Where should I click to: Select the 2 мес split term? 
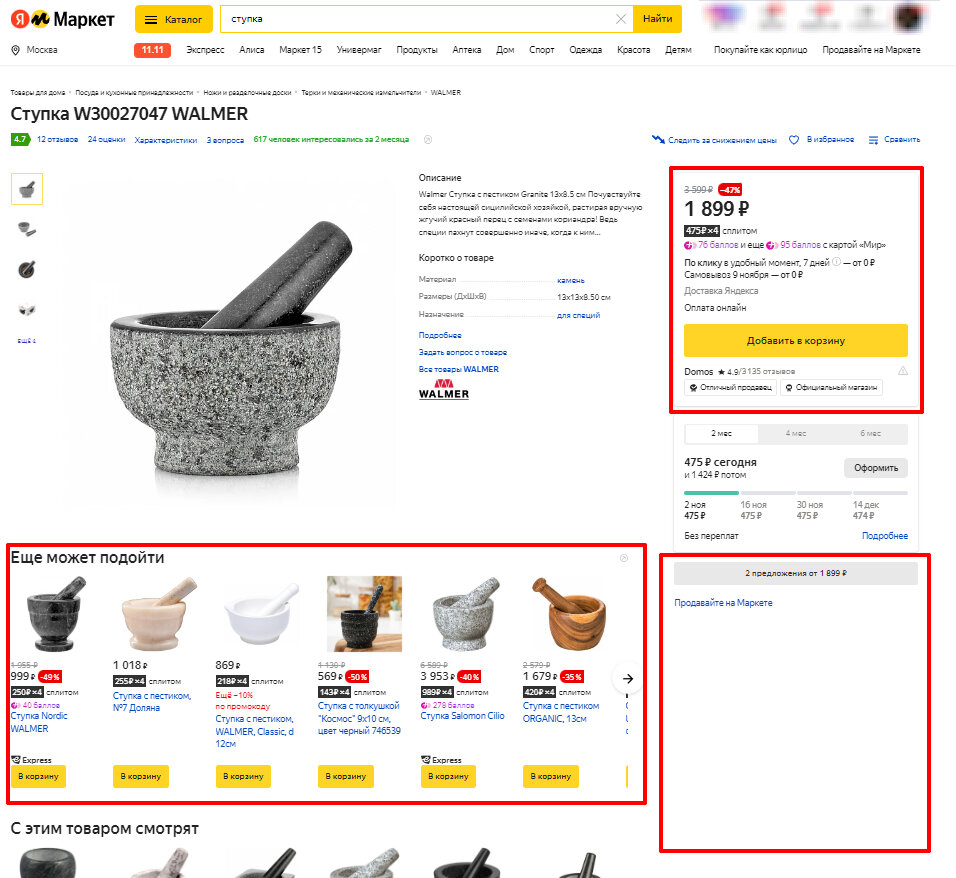pos(721,434)
